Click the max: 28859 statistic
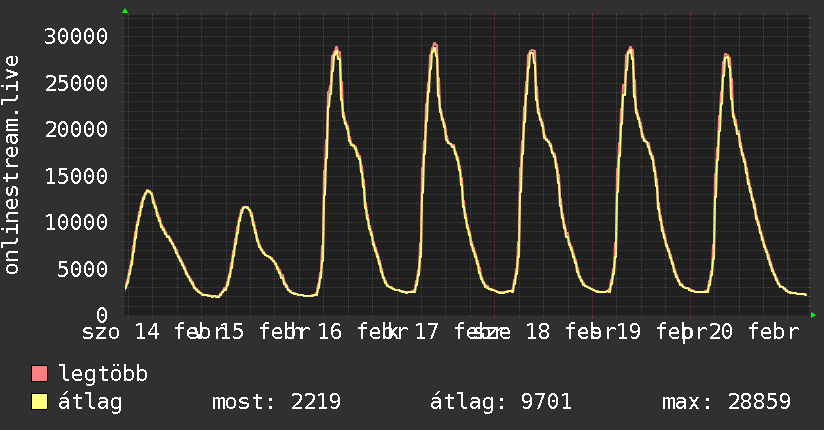The width and height of the screenshot is (824, 430). pos(726,402)
